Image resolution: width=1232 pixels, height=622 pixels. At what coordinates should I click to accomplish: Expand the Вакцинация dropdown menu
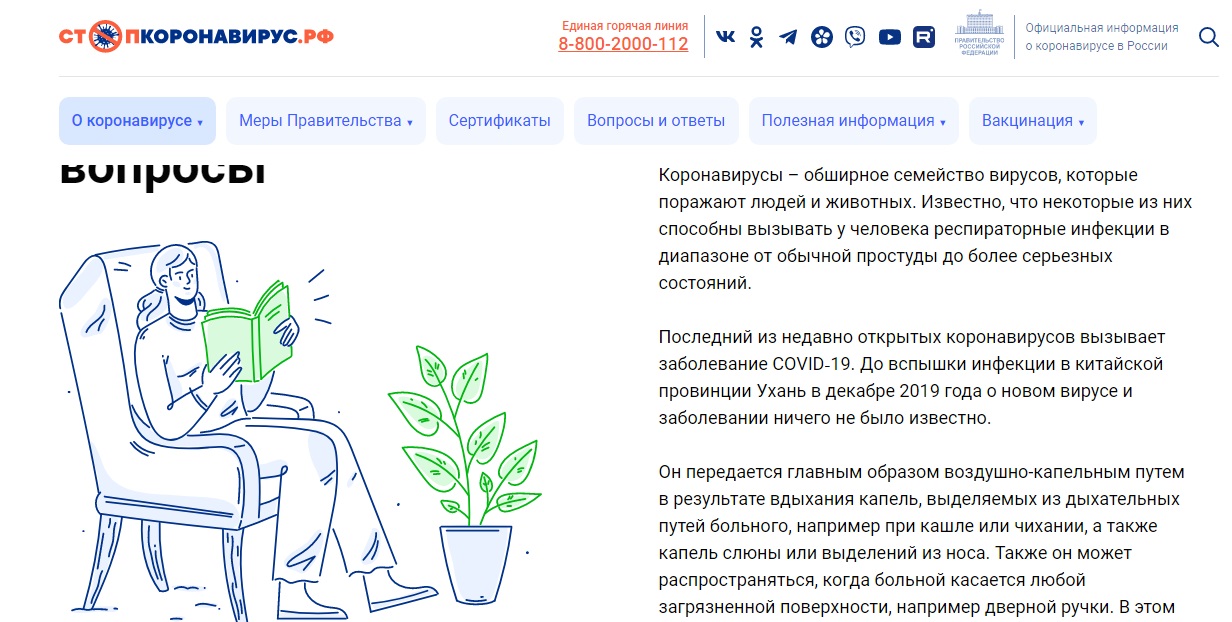[1033, 121]
